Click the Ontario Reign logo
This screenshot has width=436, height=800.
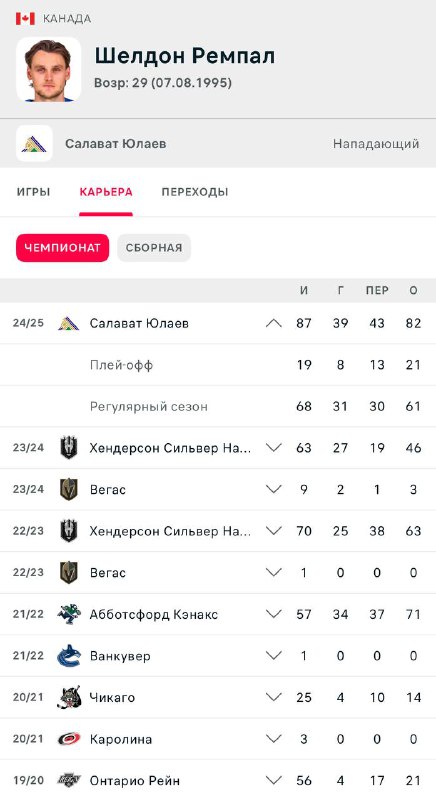pos(68,780)
